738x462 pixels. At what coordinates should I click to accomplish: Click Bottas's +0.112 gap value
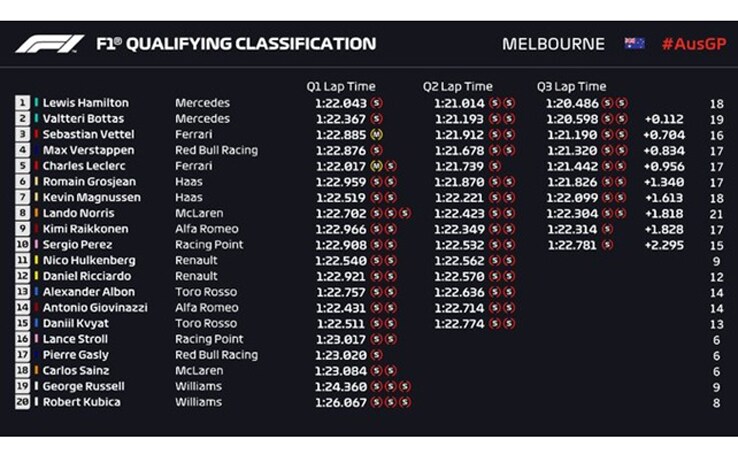(664, 119)
